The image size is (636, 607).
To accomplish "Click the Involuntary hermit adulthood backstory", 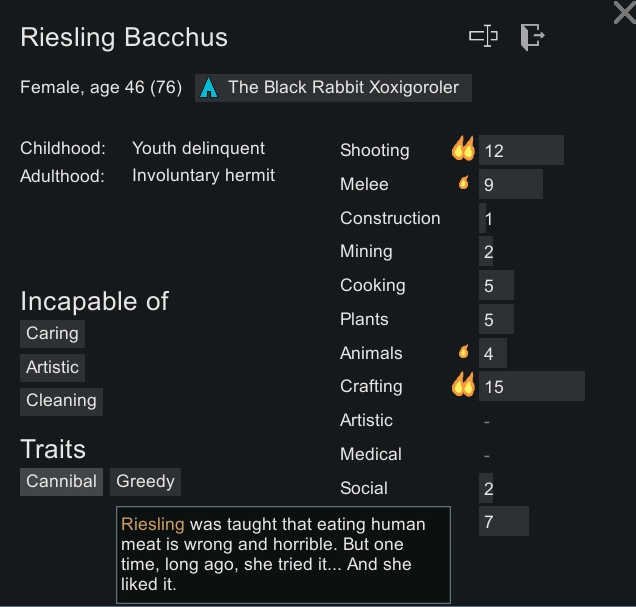I will pyautogui.click(x=203, y=176).
